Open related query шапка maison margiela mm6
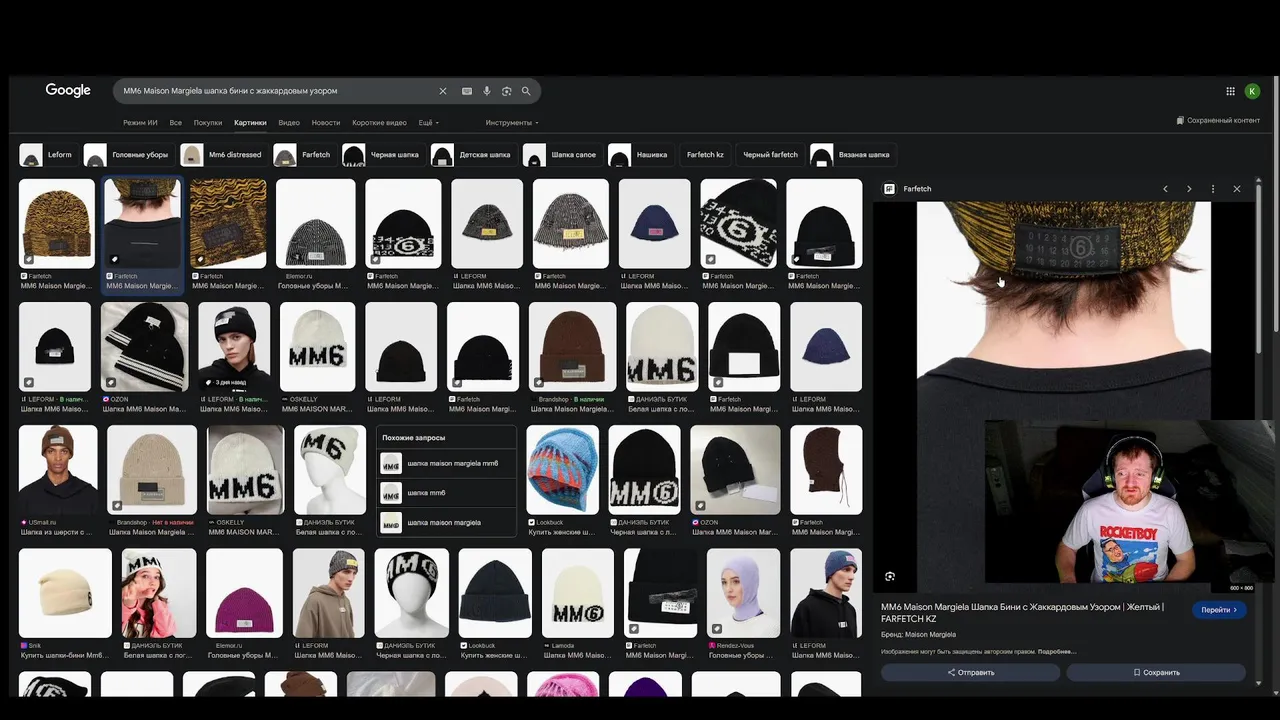The height and width of the screenshot is (720, 1280). coord(447,464)
